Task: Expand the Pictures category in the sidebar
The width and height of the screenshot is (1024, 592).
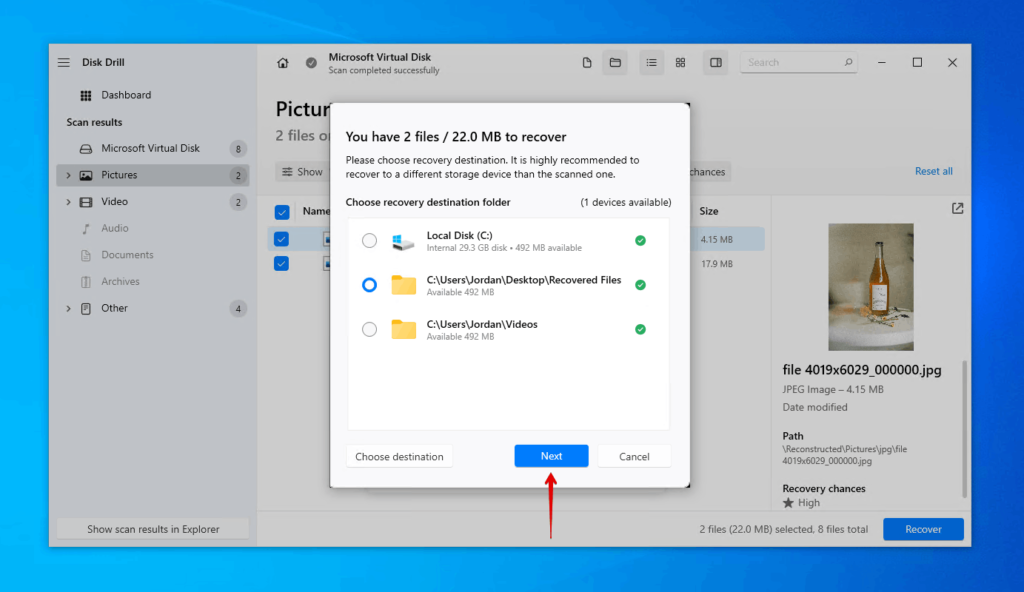Action: [67, 174]
